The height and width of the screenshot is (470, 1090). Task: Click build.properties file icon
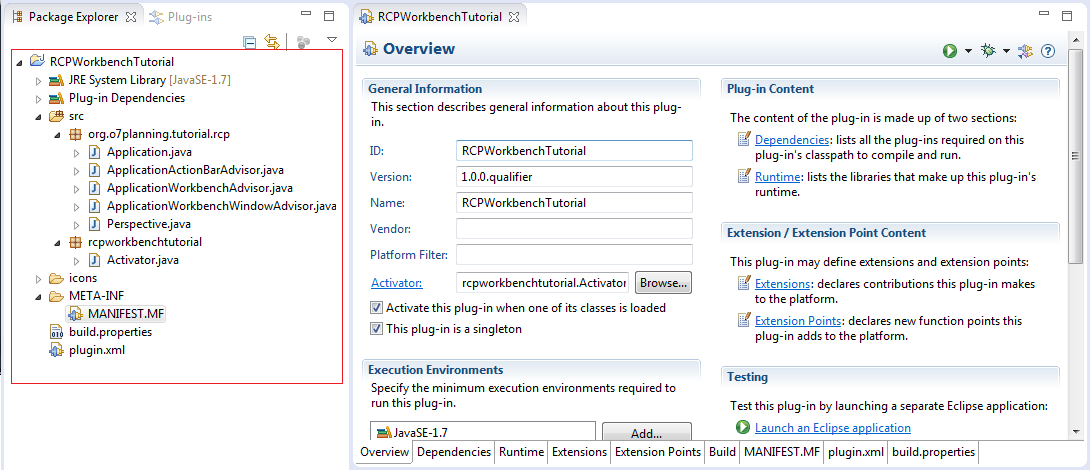56,332
